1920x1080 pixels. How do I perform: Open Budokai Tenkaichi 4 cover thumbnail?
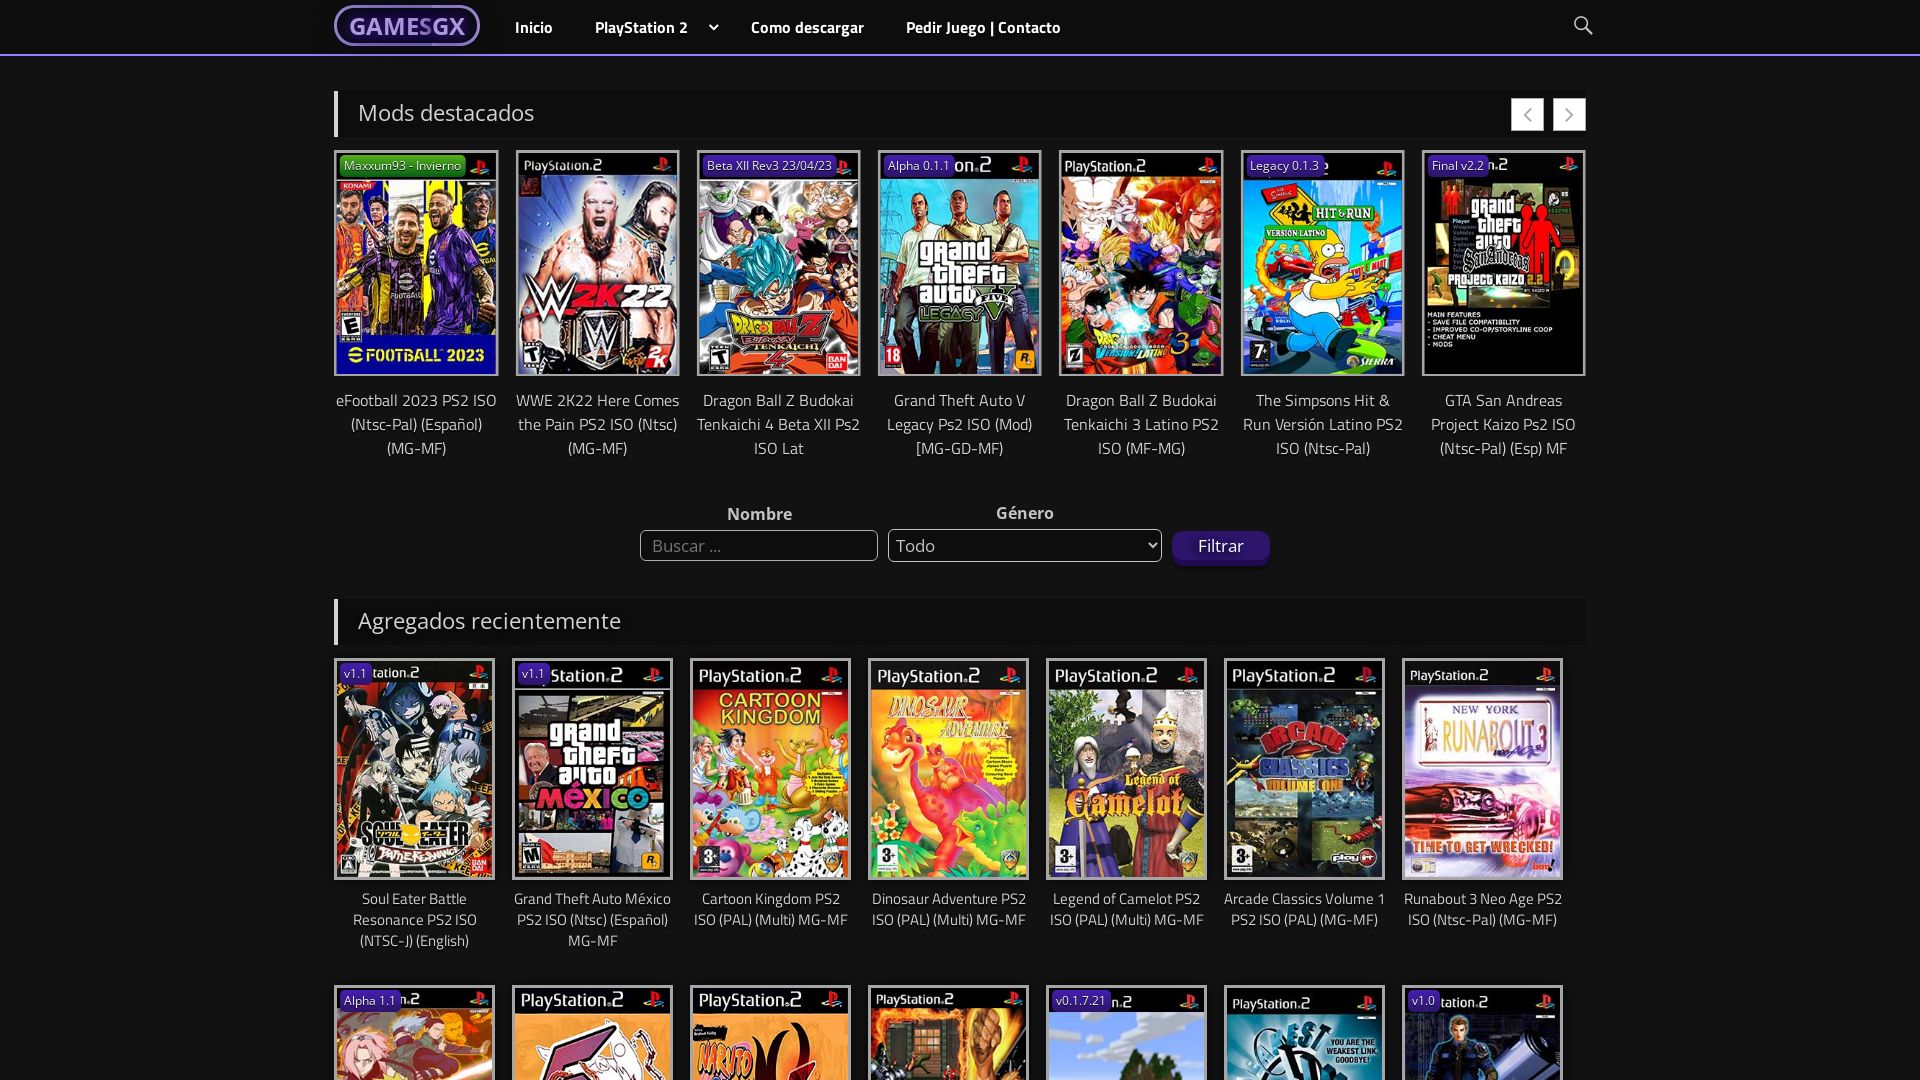pyautogui.click(x=778, y=263)
